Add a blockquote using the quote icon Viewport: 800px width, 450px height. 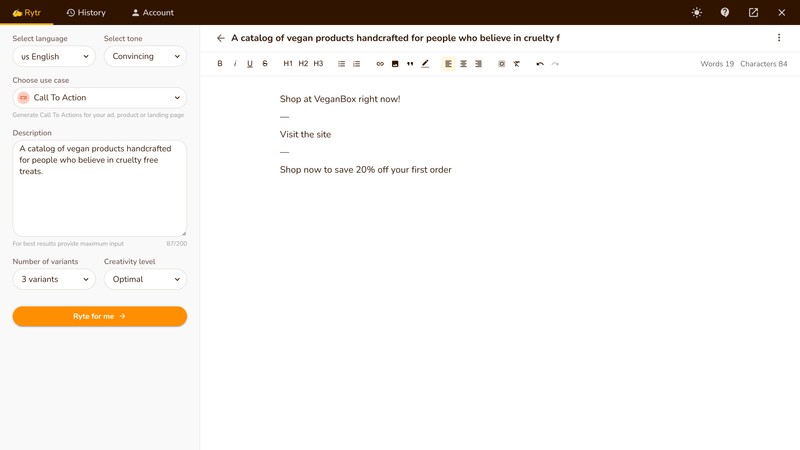[x=410, y=64]
